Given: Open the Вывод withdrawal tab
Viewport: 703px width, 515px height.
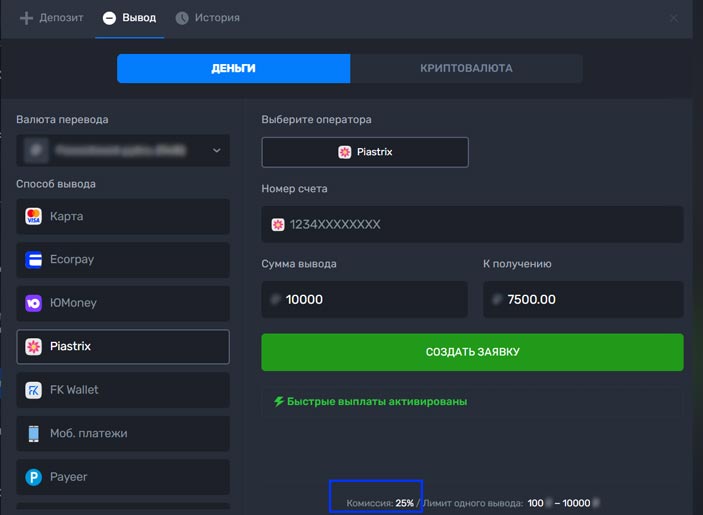Looking at the screenshot, I should (x=129, y=18).
